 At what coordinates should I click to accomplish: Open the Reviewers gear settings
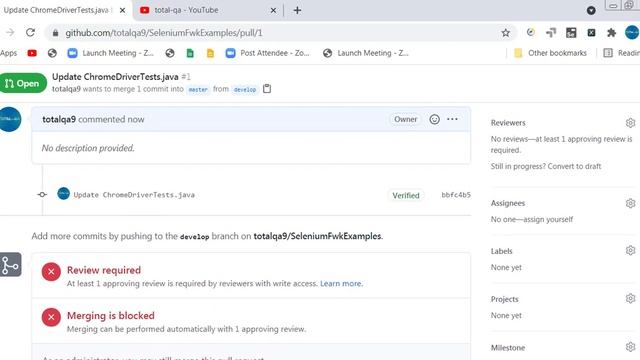click(630, 122)
